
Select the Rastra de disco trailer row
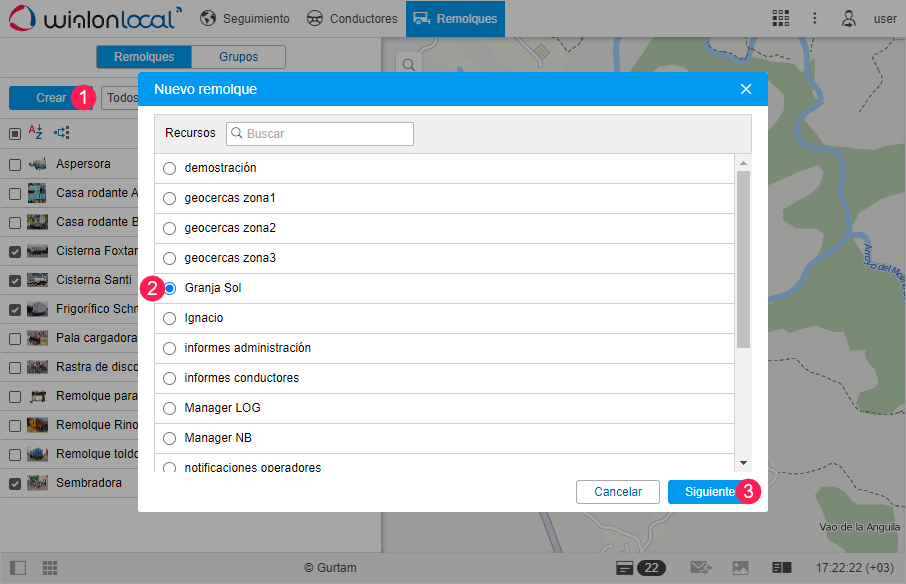click(x=69, y=367)
